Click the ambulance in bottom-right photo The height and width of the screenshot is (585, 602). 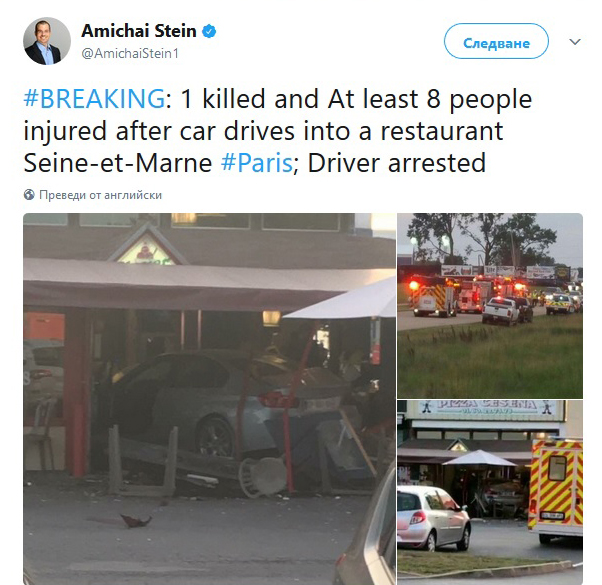pos(556,490)
